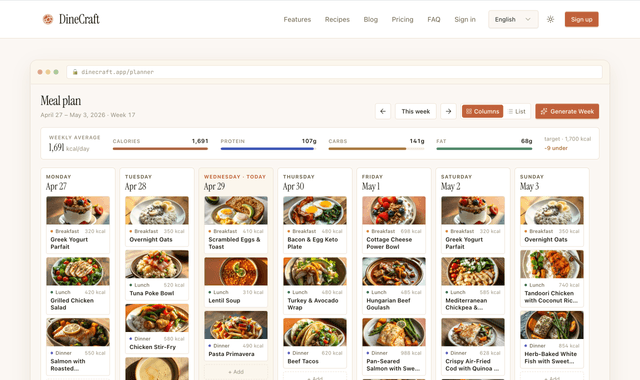The height and width of the screenshot is (380, 640).
Task: Click '-9 under' target text
Action: tap(556, 148)
